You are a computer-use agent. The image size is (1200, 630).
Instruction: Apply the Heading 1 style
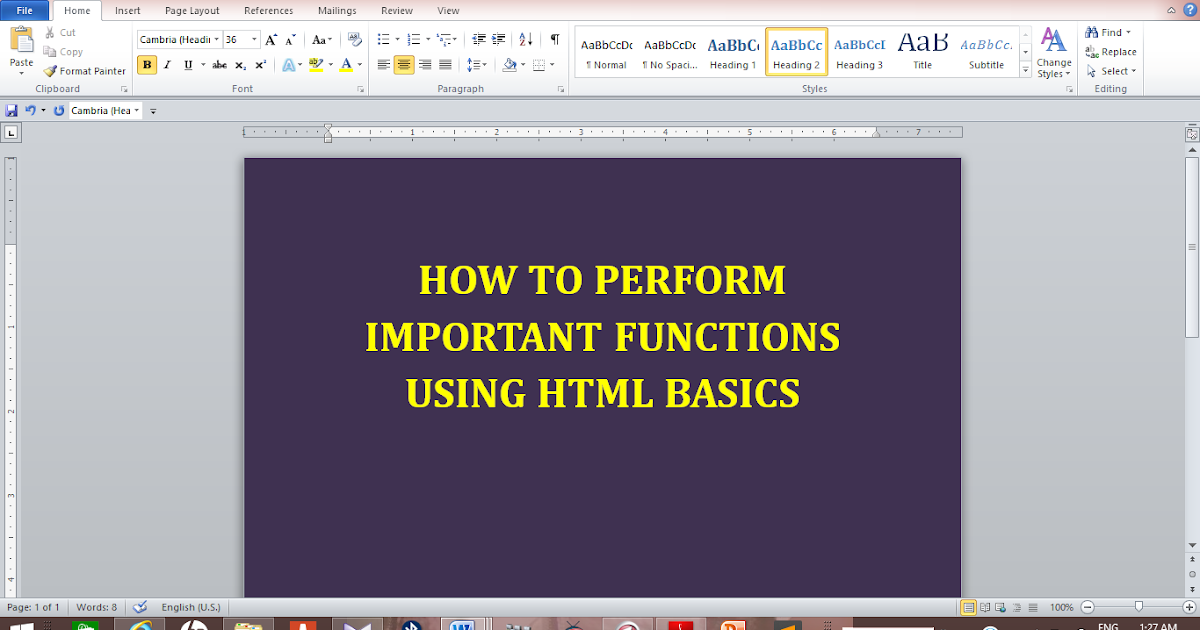(732, 52)
